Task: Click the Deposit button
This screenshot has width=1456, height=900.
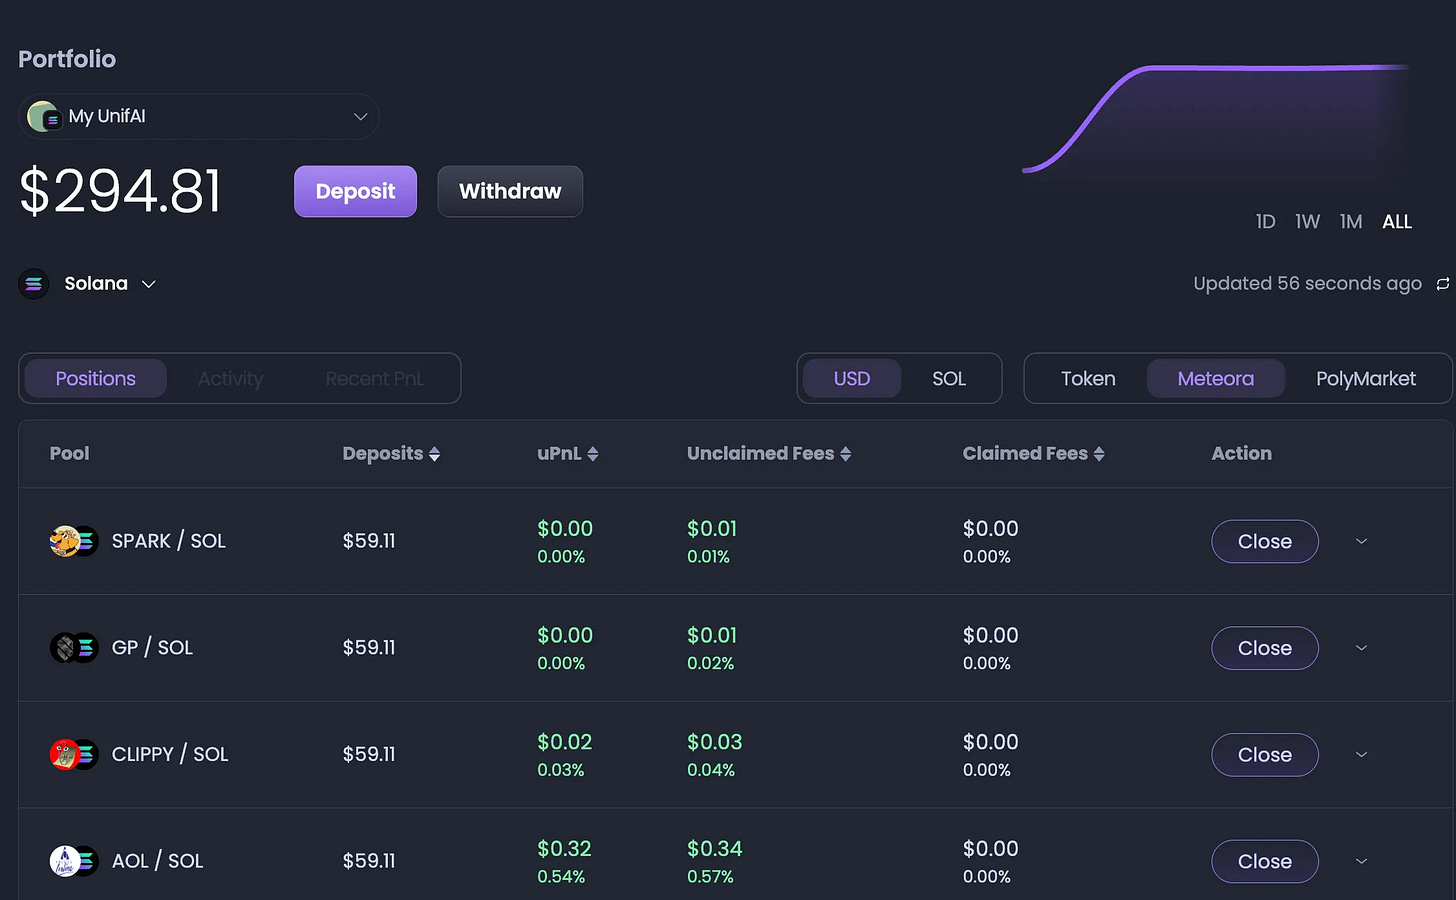Action: point(355,191)
